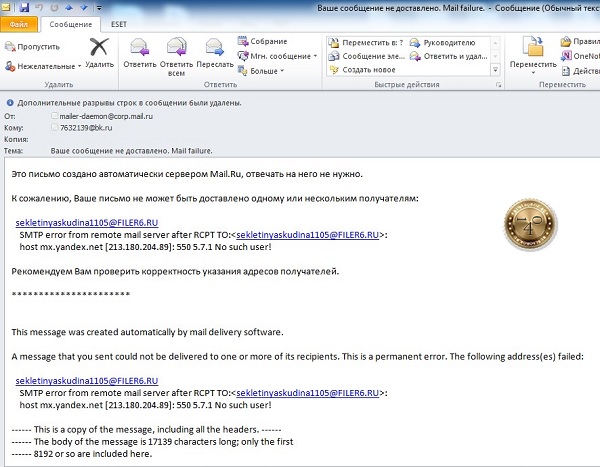Click the Outlook envelope icon in title bar
Image resolution: width=600 pixels, height=467 pixels.
5,7
